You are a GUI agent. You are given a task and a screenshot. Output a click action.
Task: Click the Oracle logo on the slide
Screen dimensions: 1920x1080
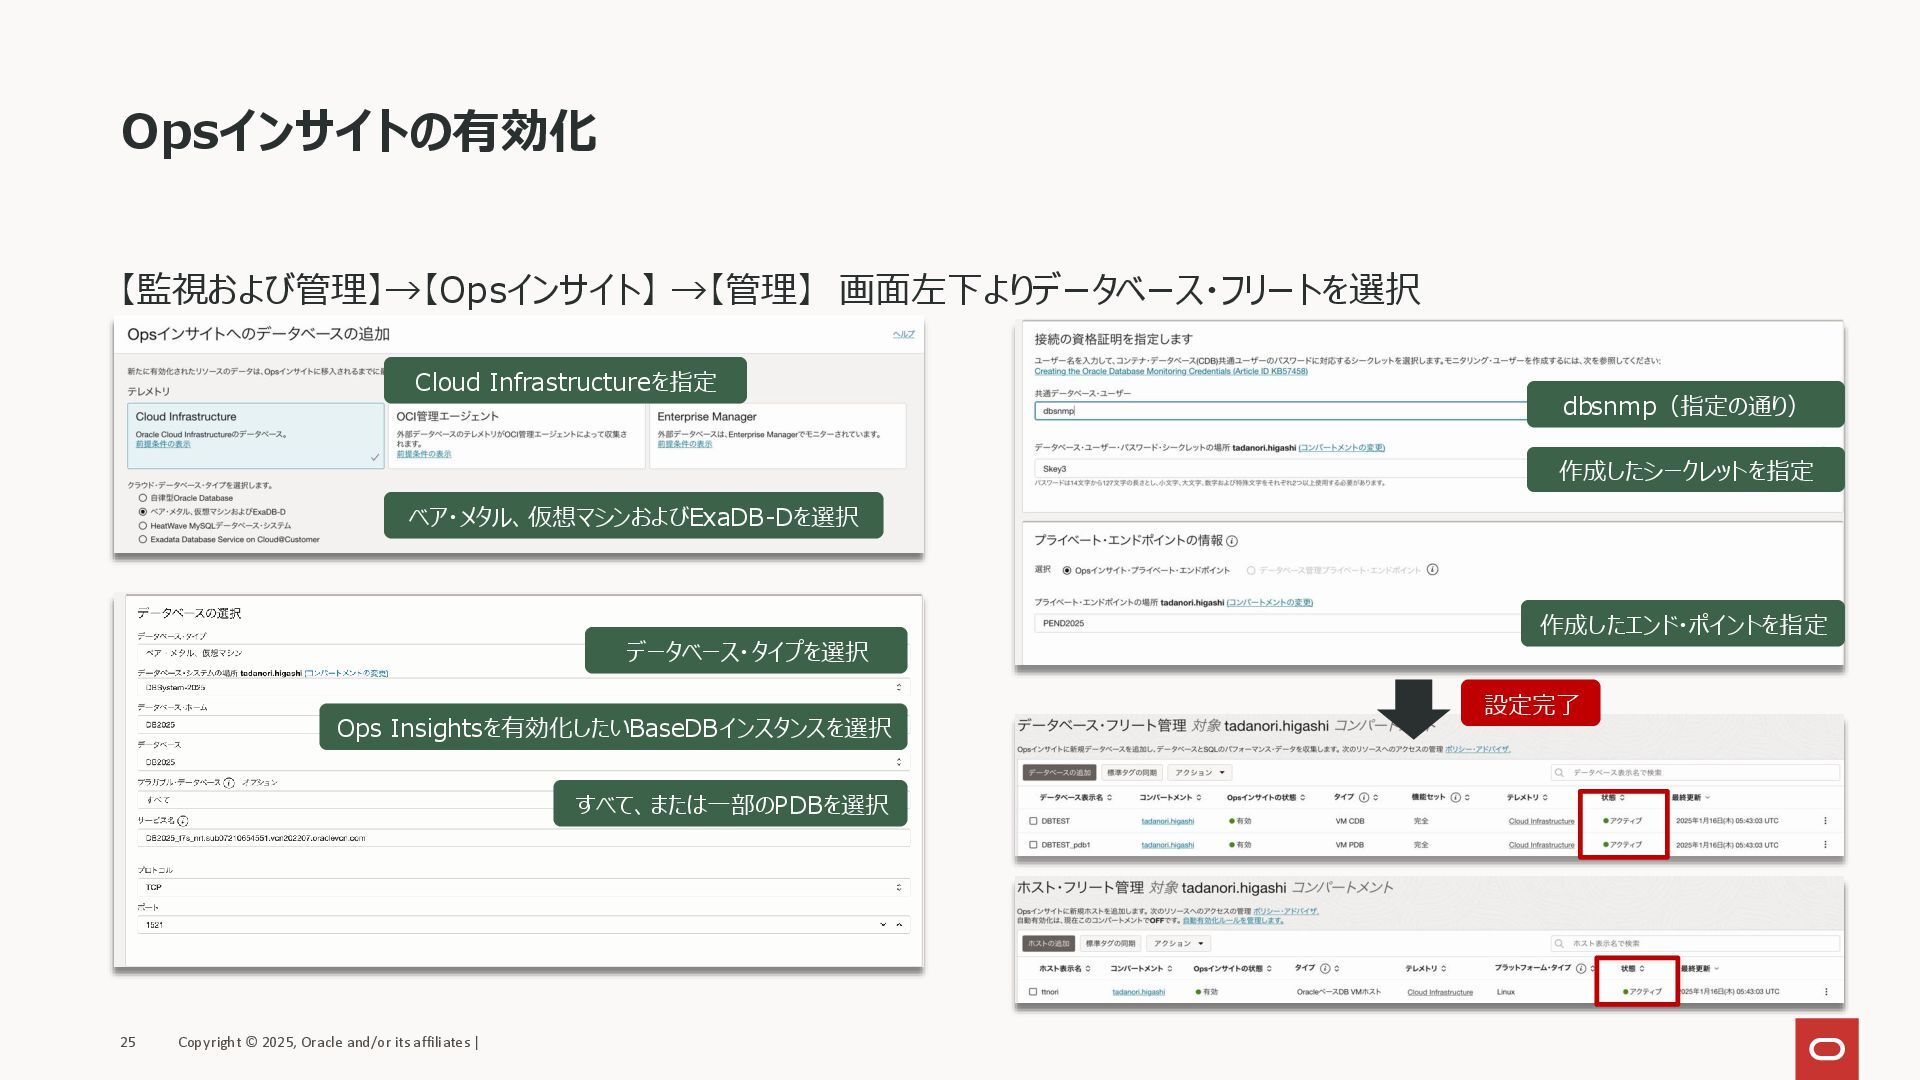click(1827, 1049)
